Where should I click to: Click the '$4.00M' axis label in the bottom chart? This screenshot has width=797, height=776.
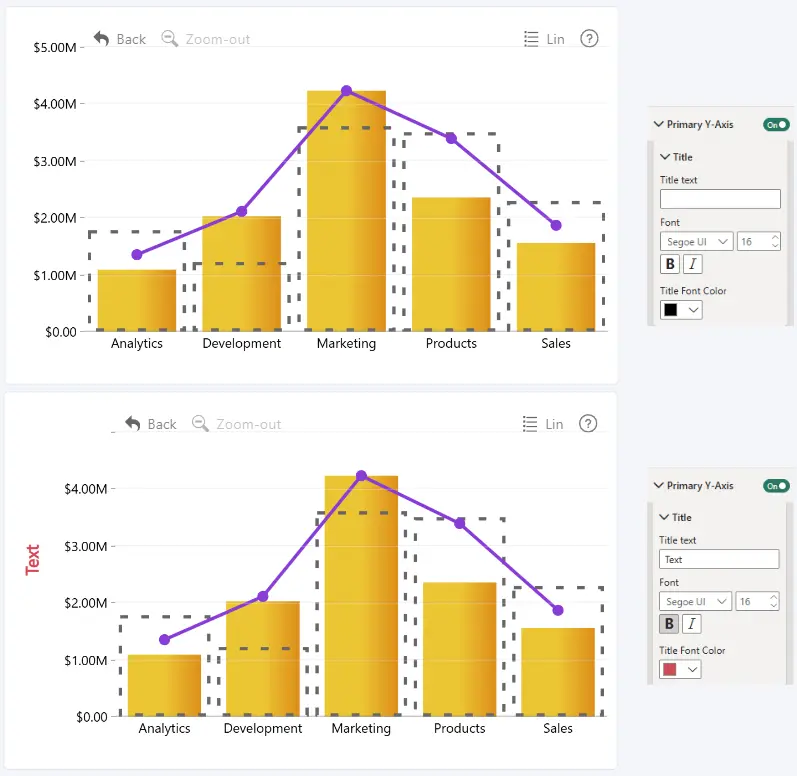[x=85, y=489]
